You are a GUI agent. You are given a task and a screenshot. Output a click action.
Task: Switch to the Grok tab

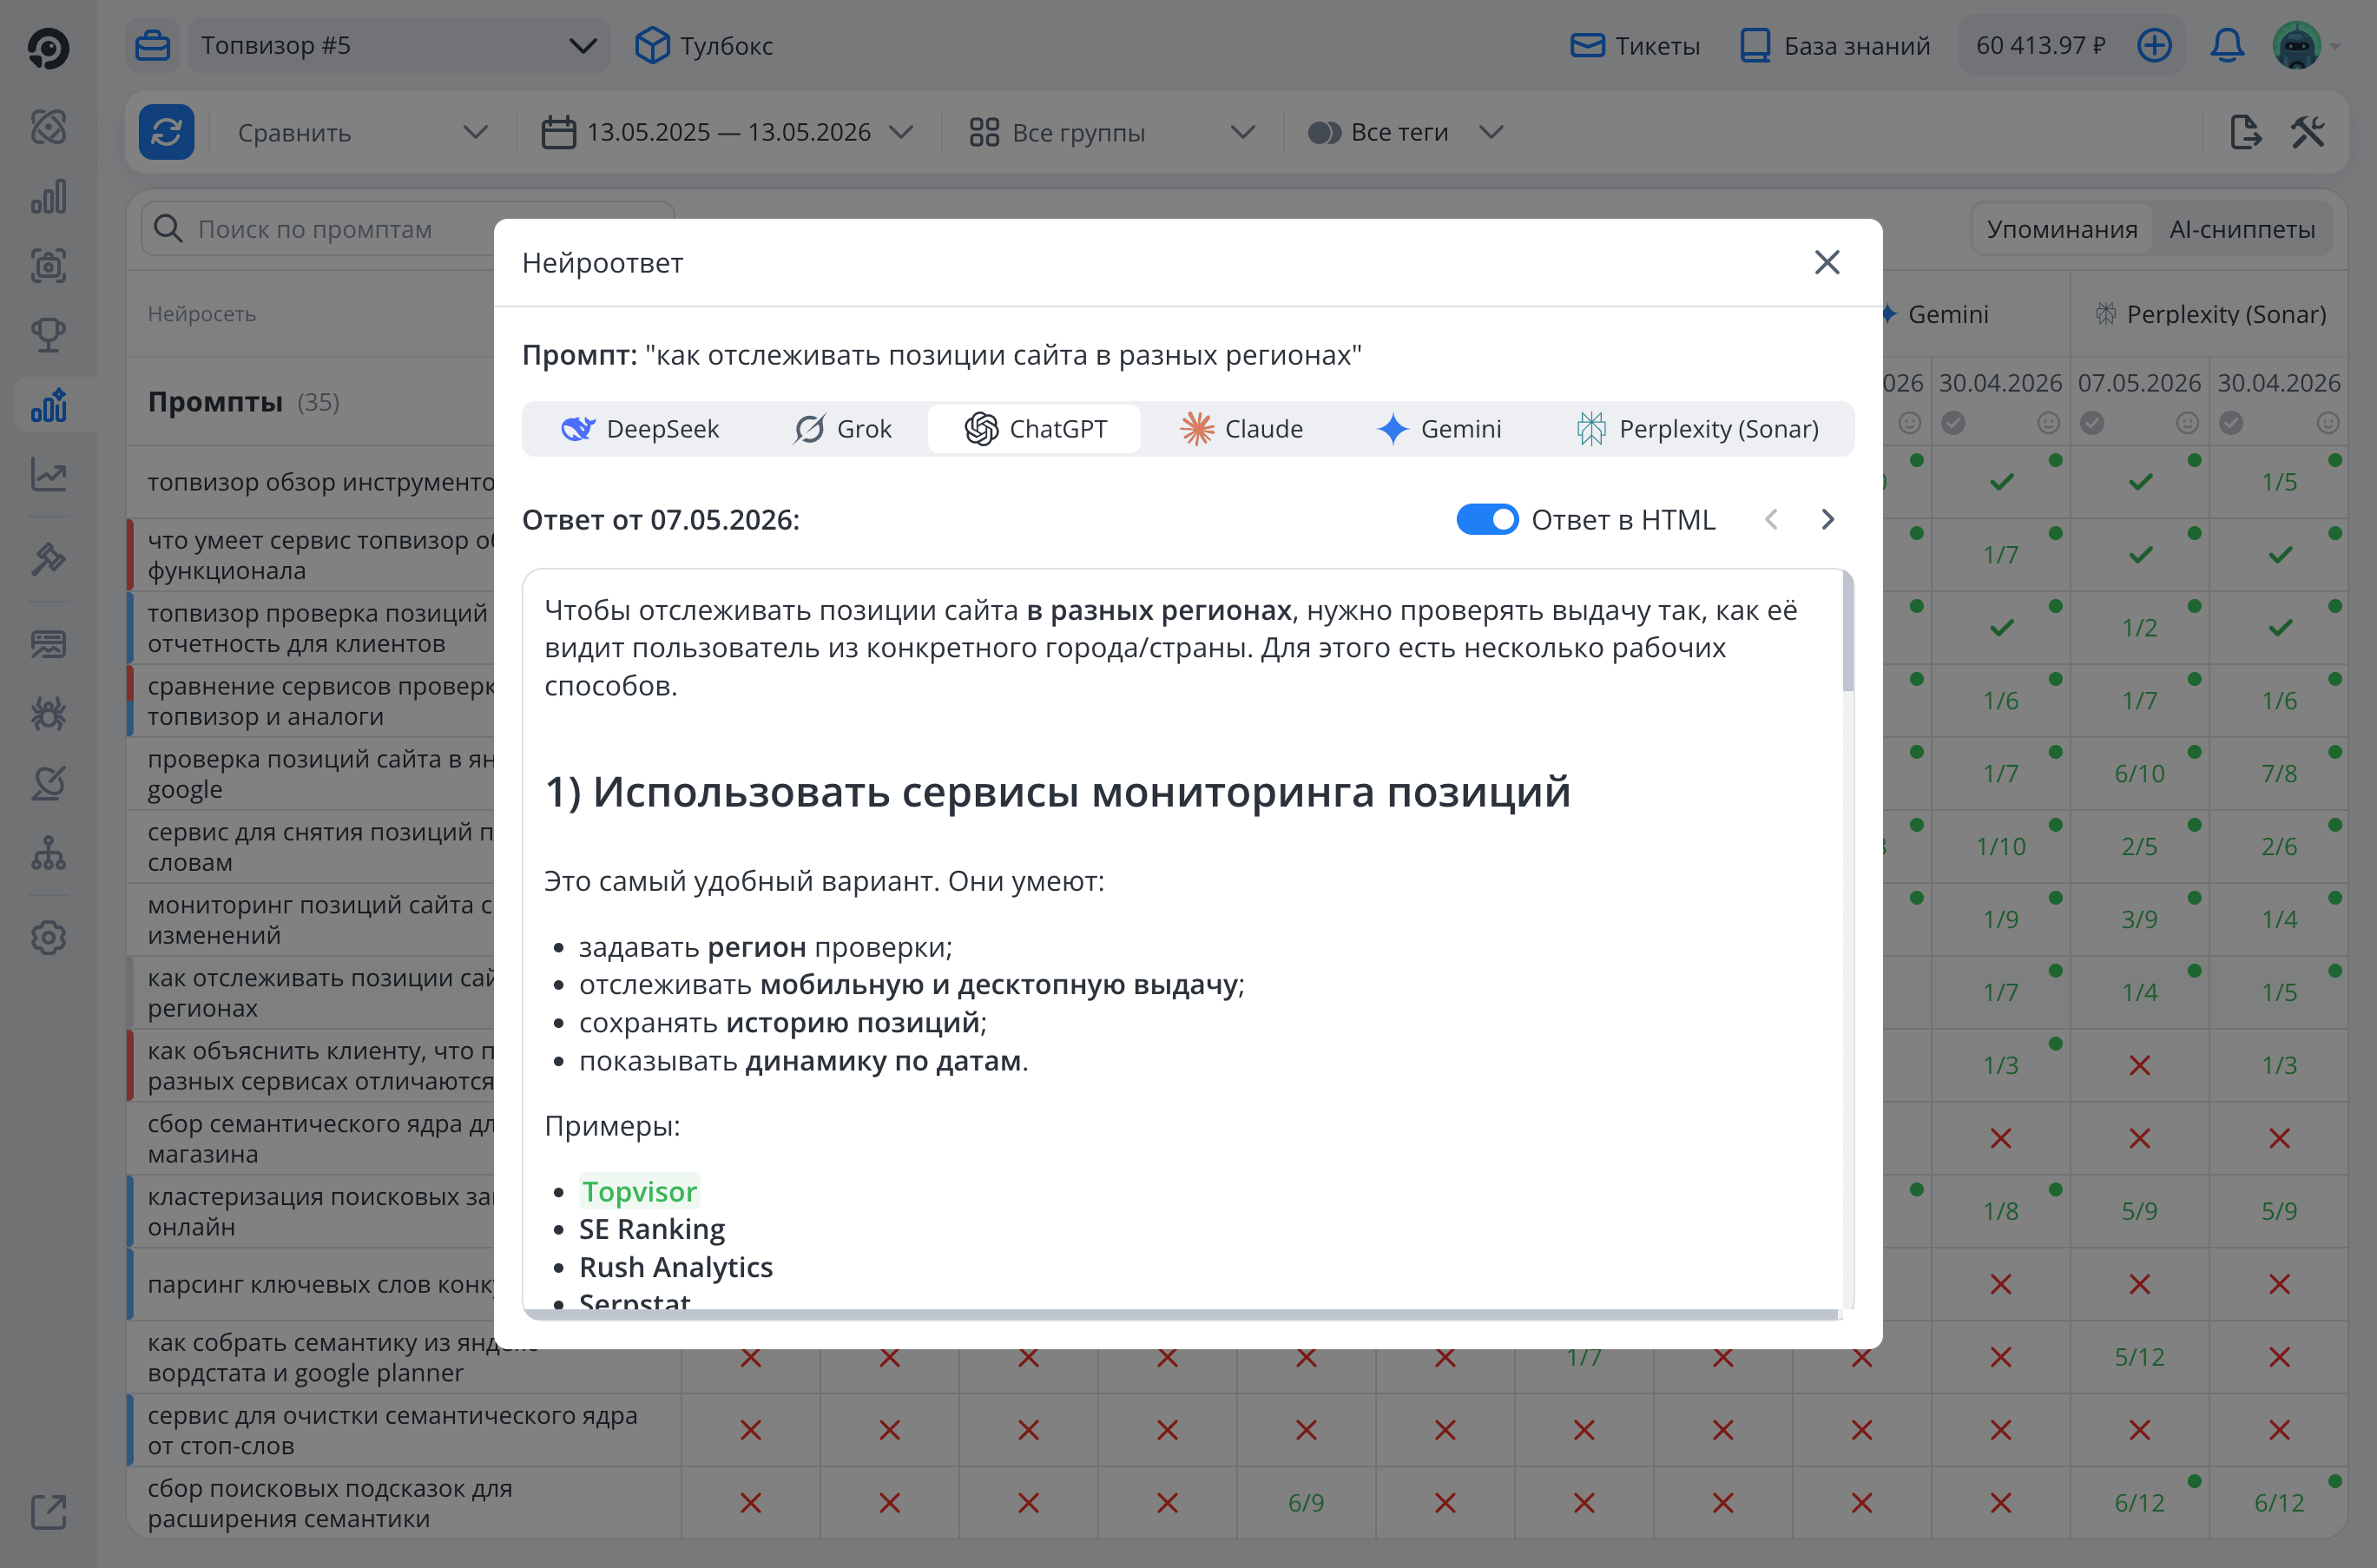click(x=842, y=429)
